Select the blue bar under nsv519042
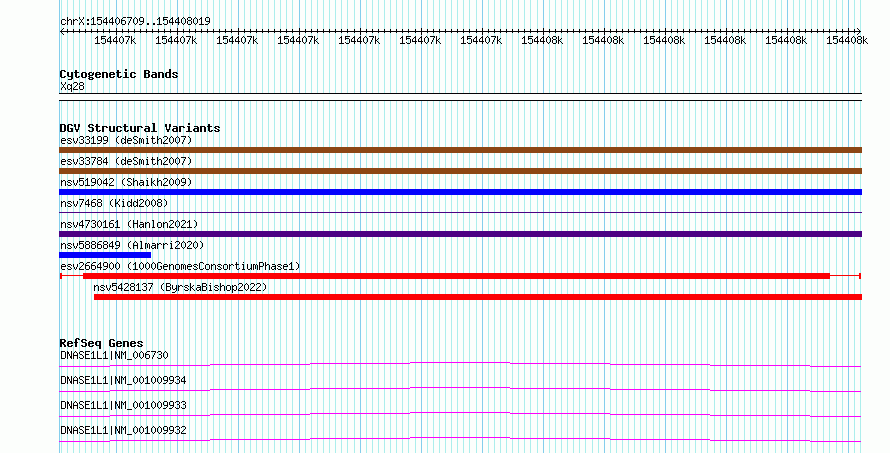890x453 pixels. [x=460, y=192]
